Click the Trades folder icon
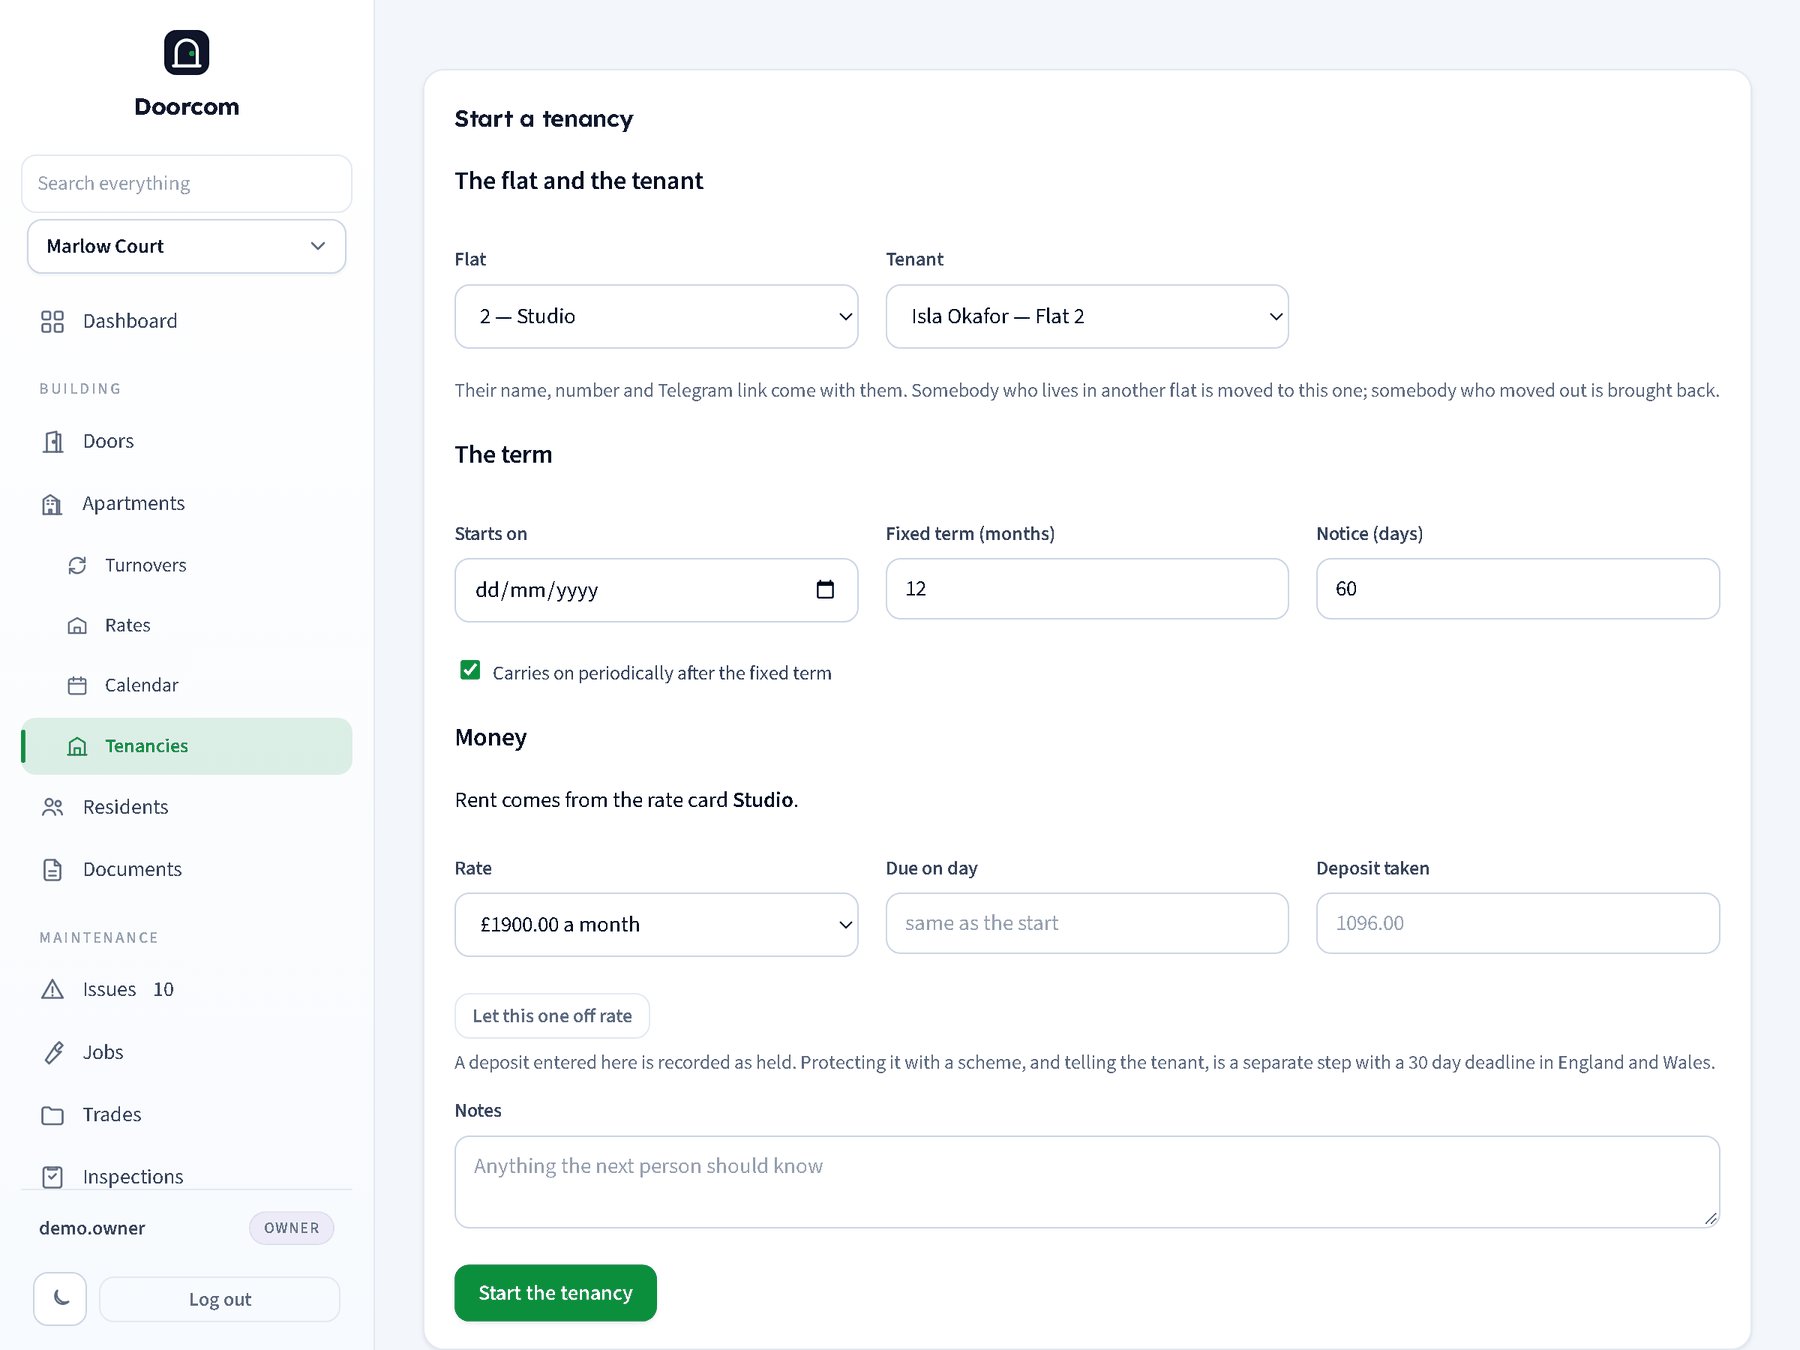 [52, 1115]
